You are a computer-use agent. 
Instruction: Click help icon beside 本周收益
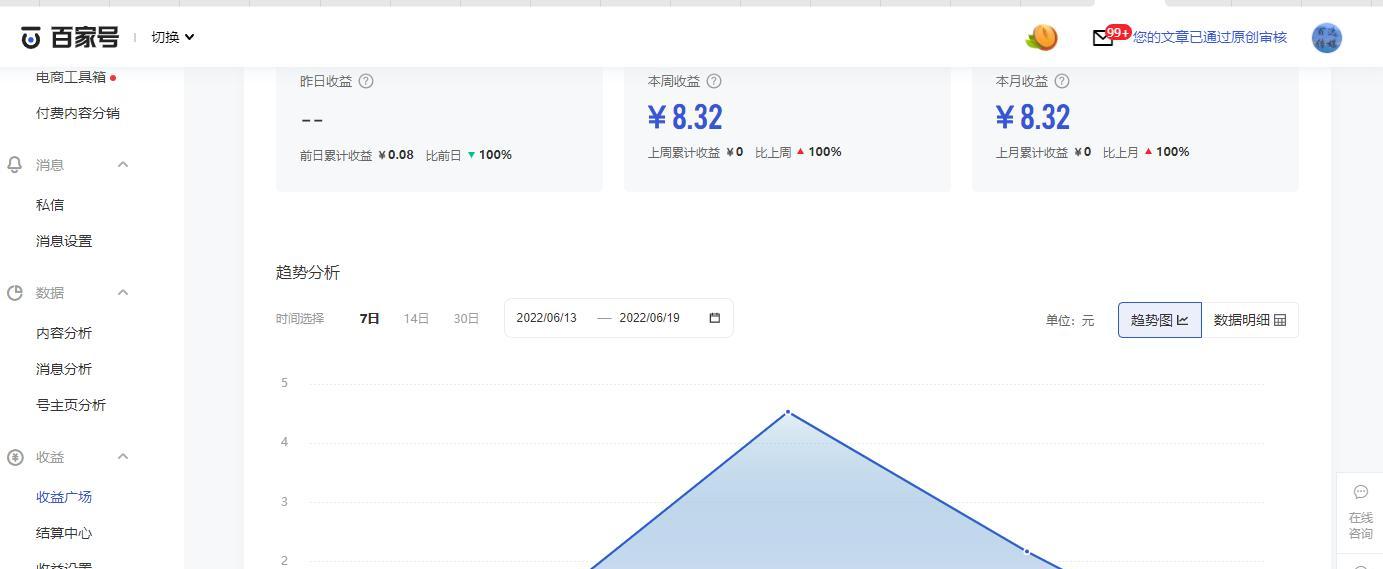714,81
